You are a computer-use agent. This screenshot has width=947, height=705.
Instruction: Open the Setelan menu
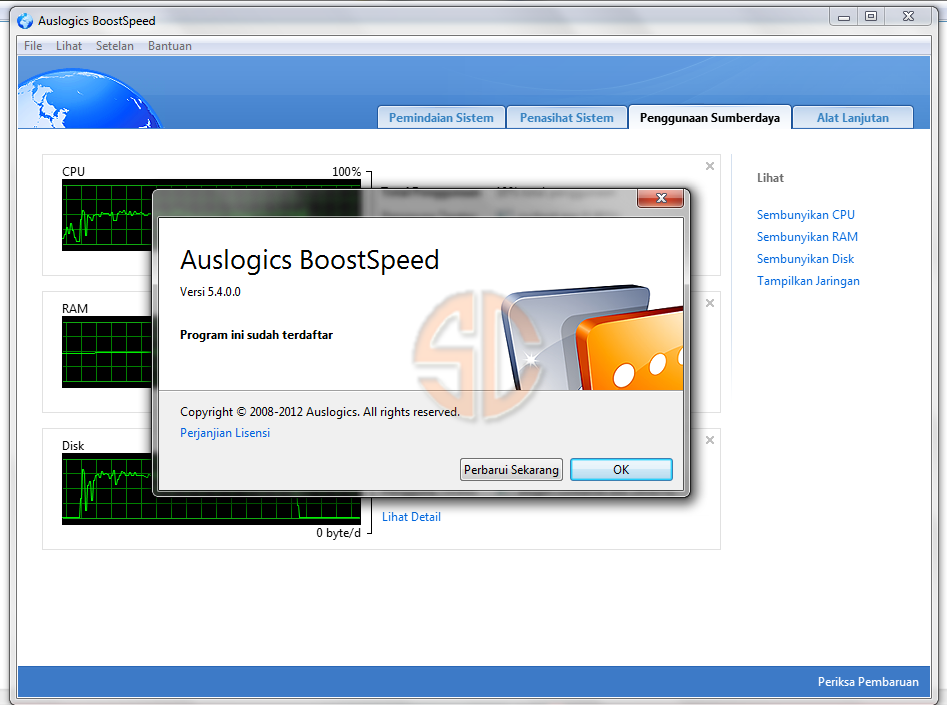coord(115,46)
